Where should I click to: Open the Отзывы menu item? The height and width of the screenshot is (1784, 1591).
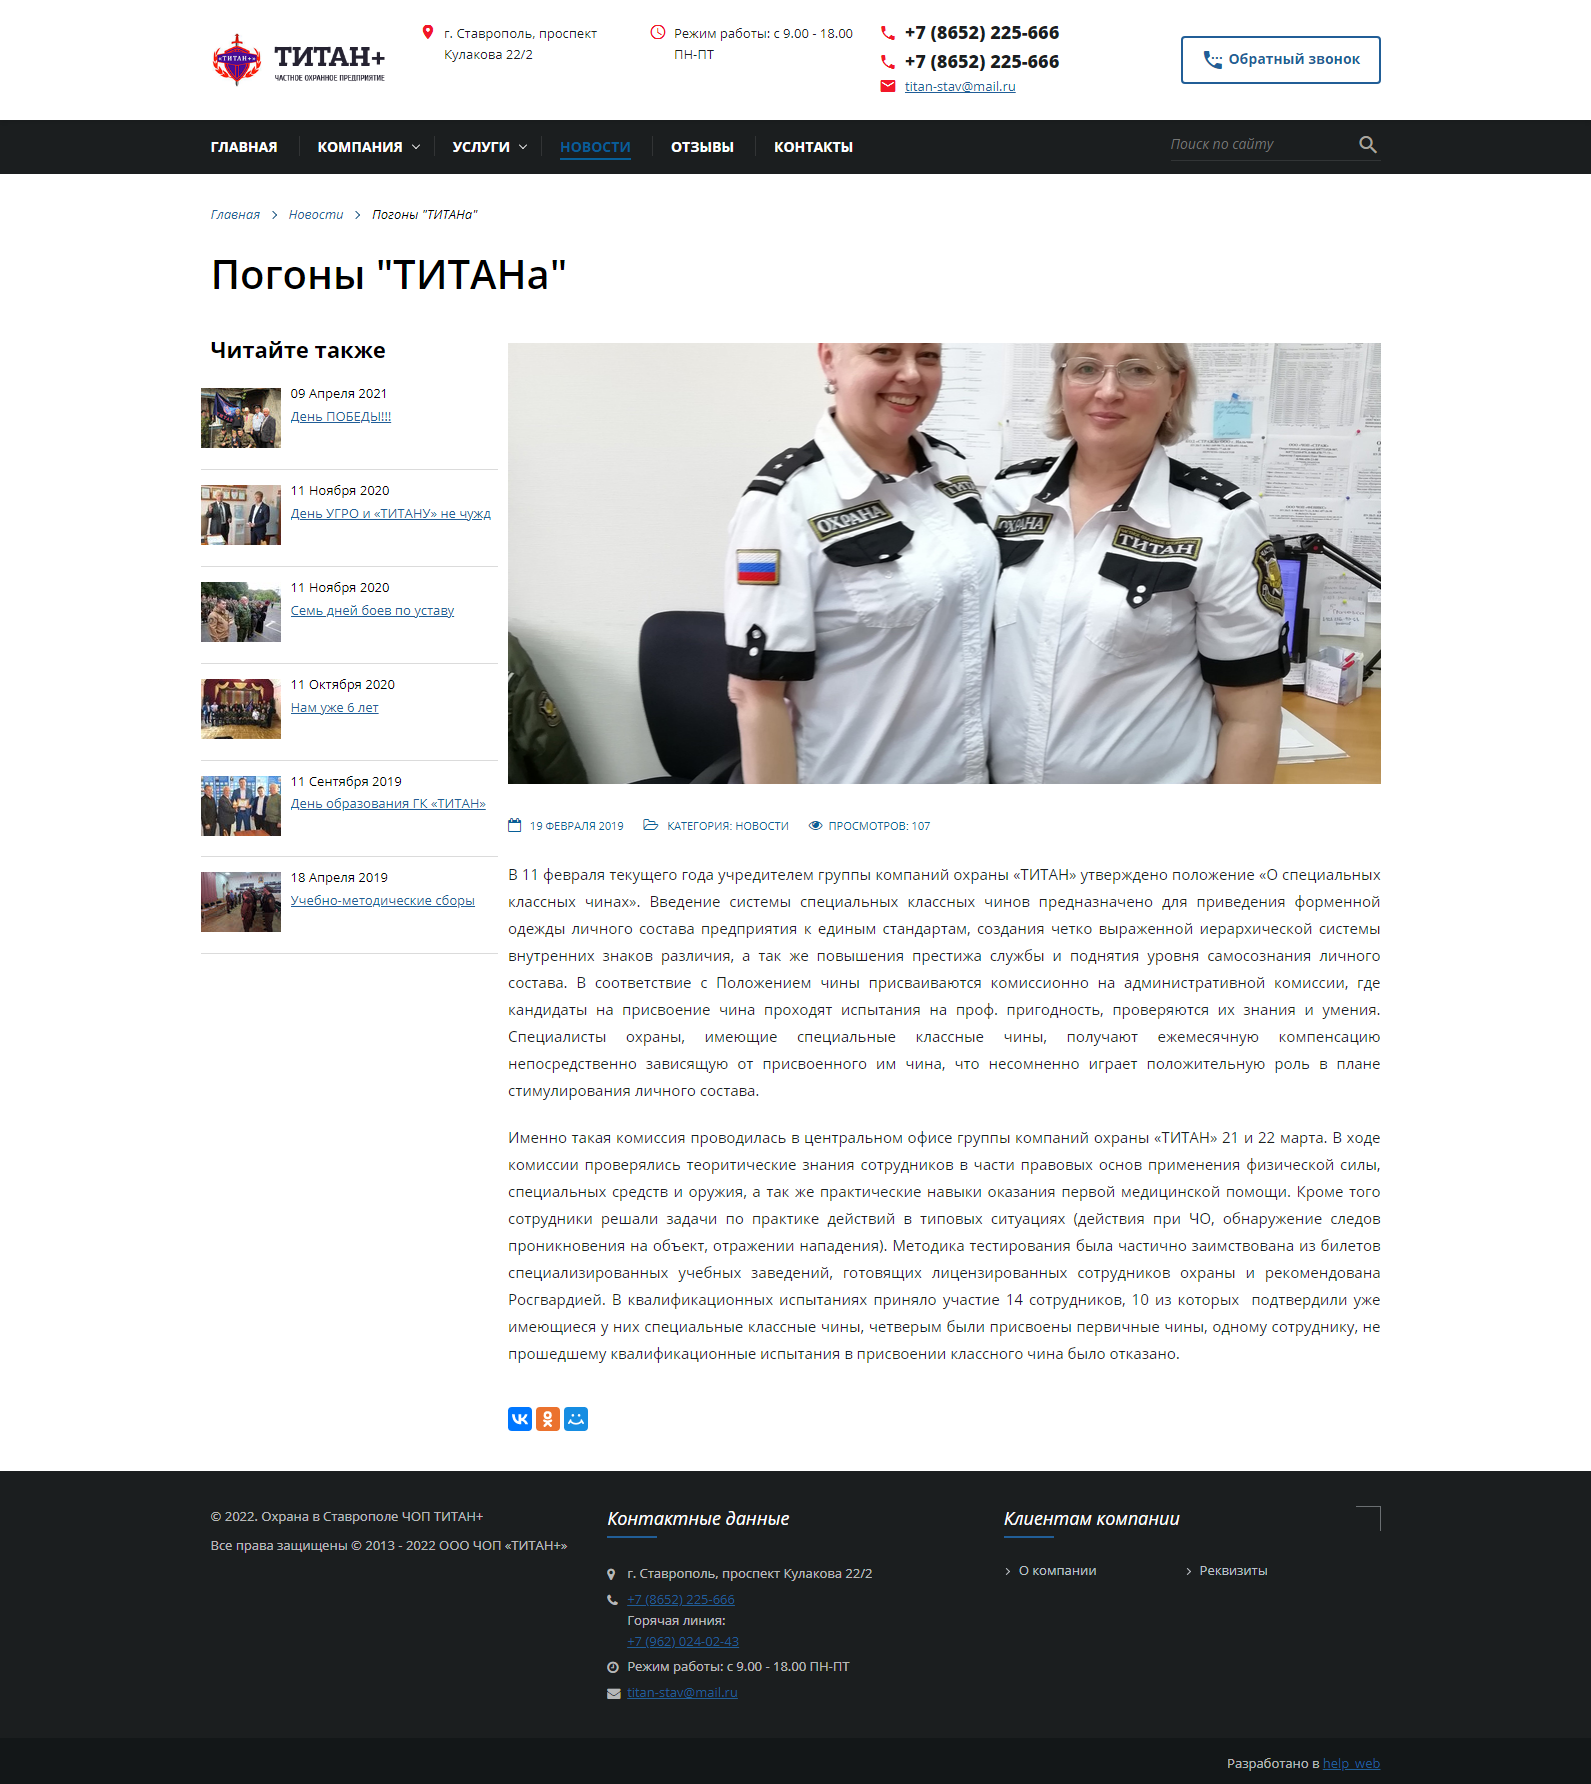coord(702,147)
